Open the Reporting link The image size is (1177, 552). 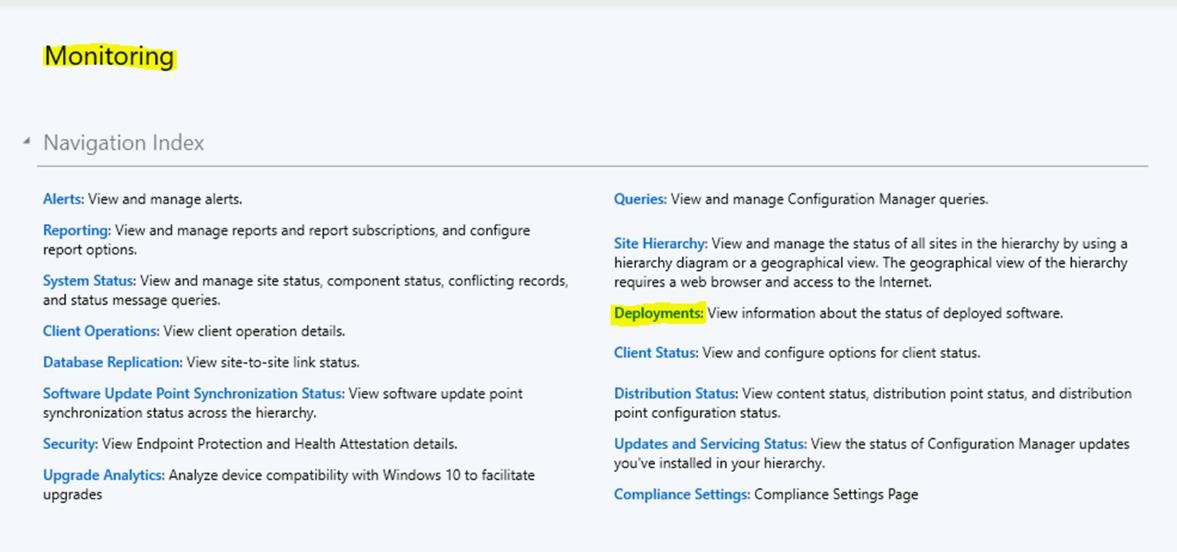pos(76,230)
